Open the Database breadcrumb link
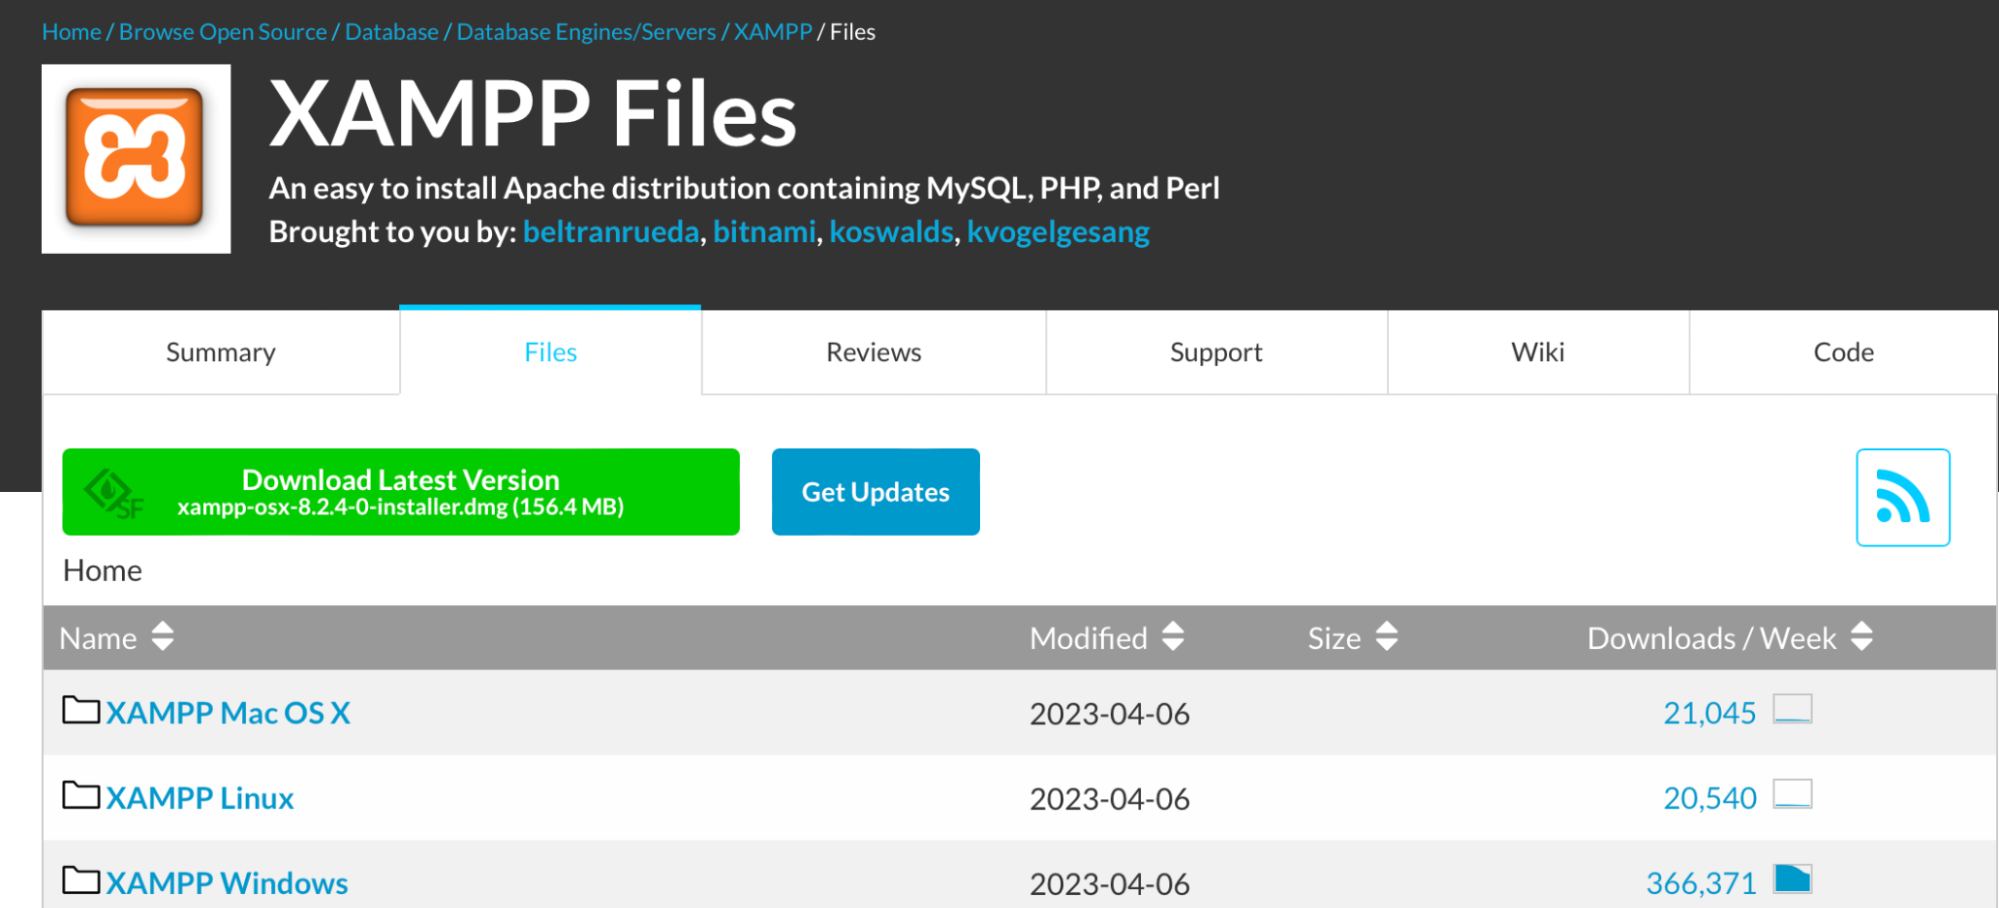 (x=392, y=32)
